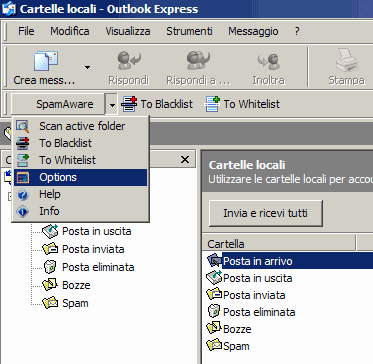Click To Whitelist in the SpamAware toolbar

242,104
